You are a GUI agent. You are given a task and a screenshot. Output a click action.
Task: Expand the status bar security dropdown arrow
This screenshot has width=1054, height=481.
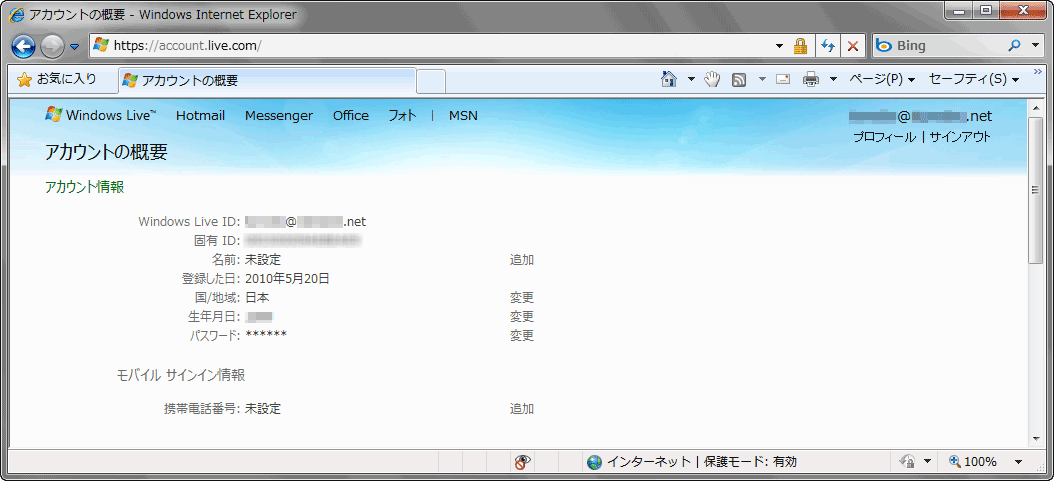click(x=928, y=462)
